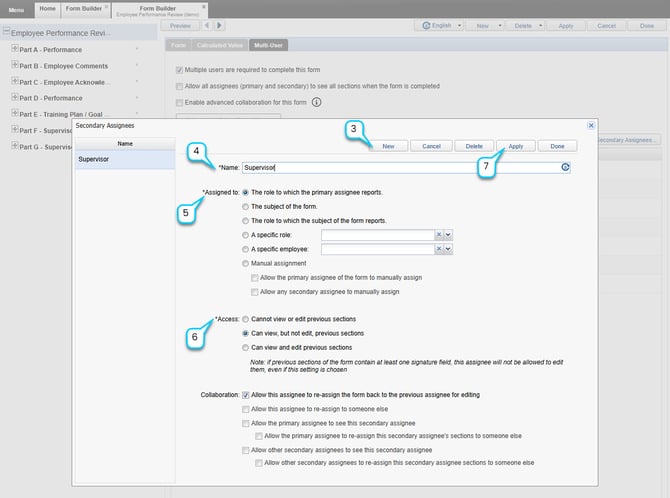Expand Part E - Training Plan node
The image size is (670, 498).
click(15, 113)
